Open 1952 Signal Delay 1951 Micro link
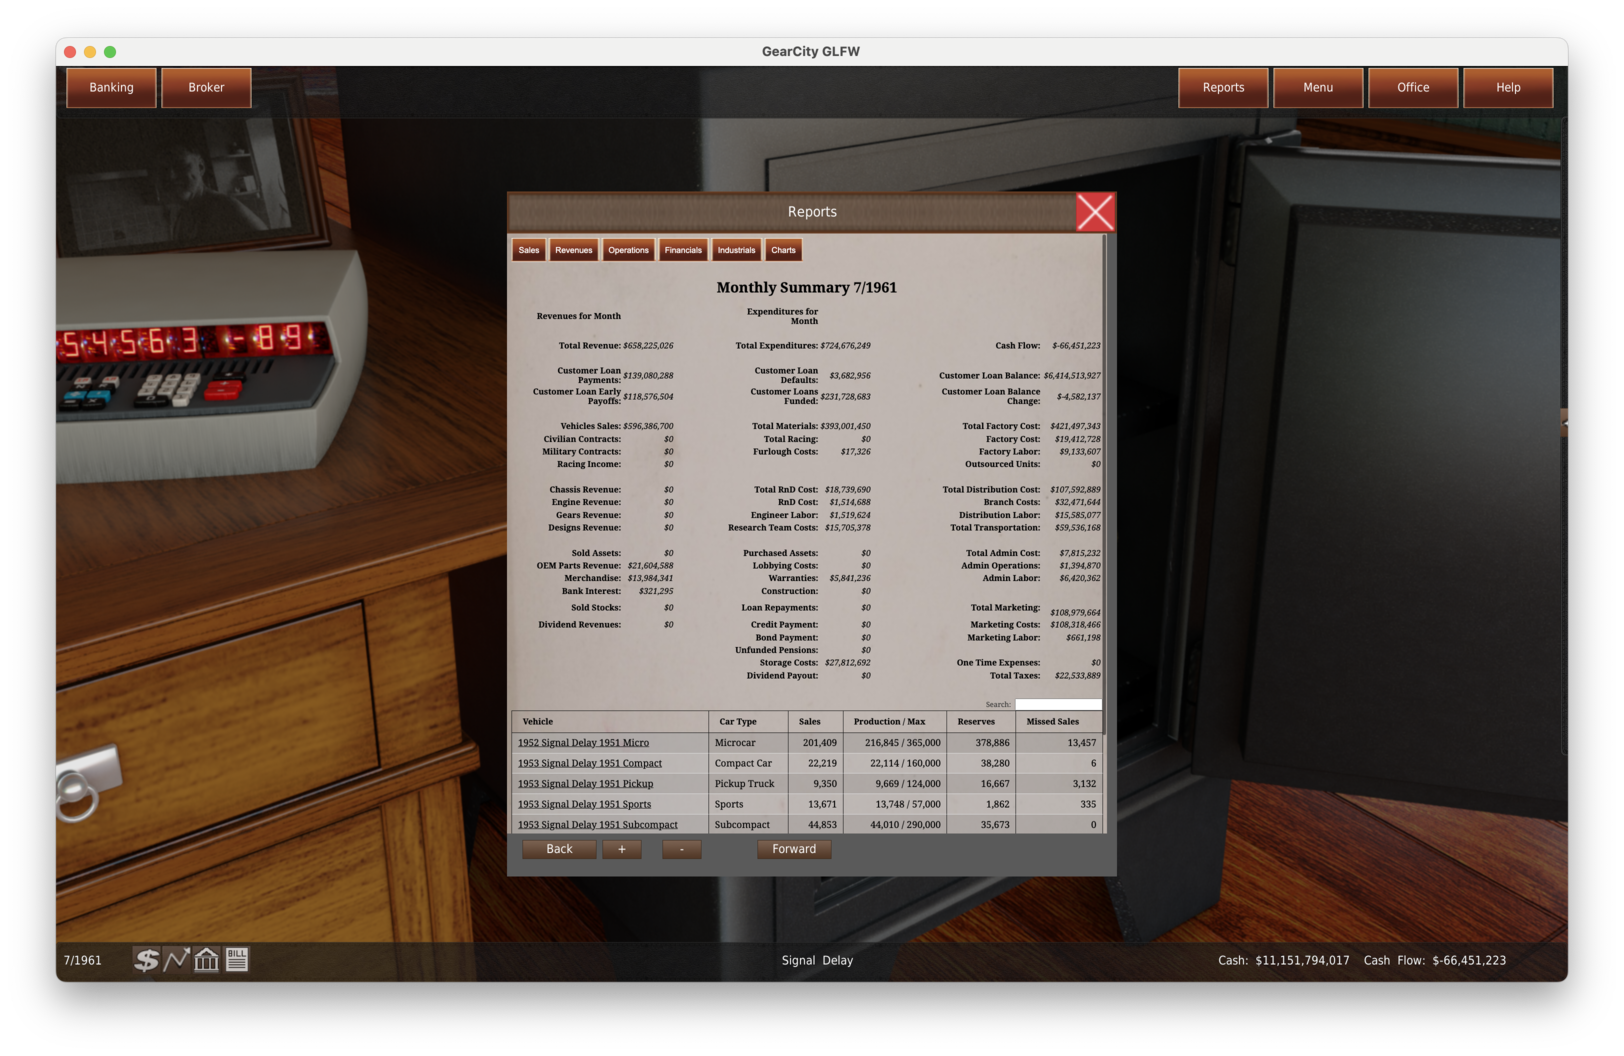The image size is (1624, 1056). point(583,743)
